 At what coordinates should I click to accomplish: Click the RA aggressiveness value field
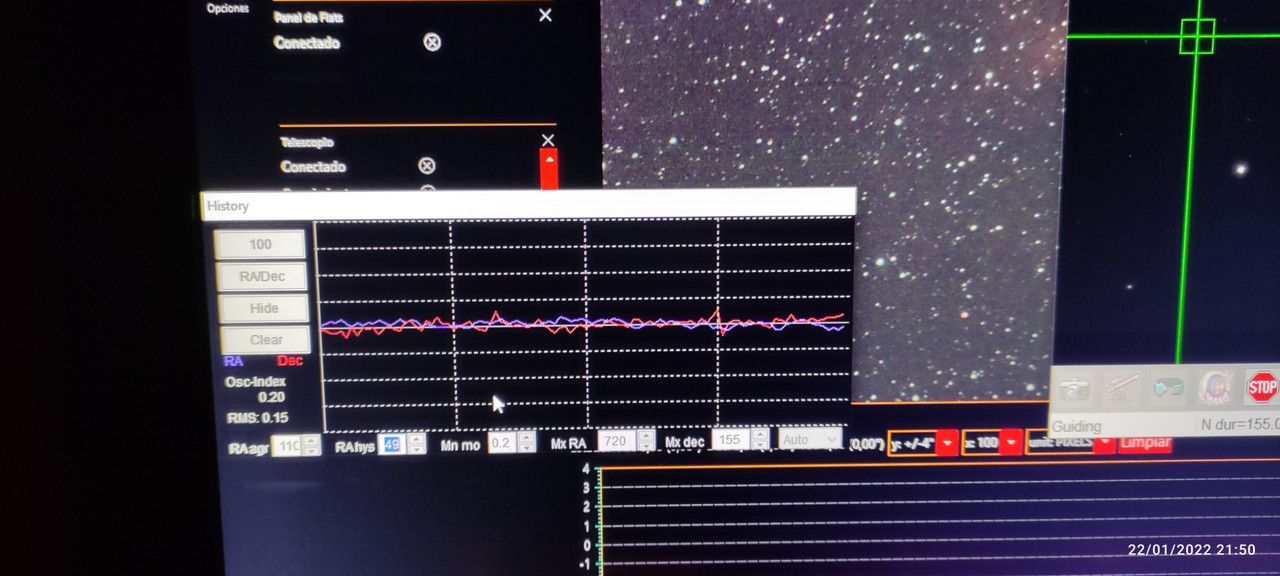[x=287, y=446]
